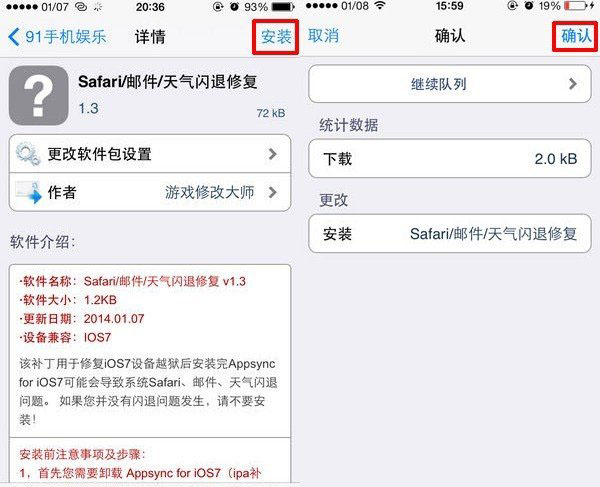This screenshot has width=600, height=487.
Task: Click the gear icon beside 更改软件包设置
Action: [28, 154]
